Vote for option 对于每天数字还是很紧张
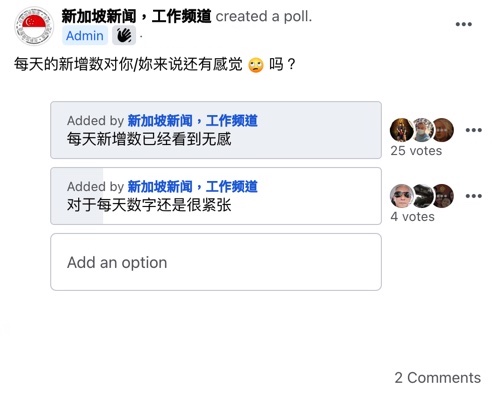The width and height of the screenshot is (492, 395). pyautogui.click(x=216, y=196)
